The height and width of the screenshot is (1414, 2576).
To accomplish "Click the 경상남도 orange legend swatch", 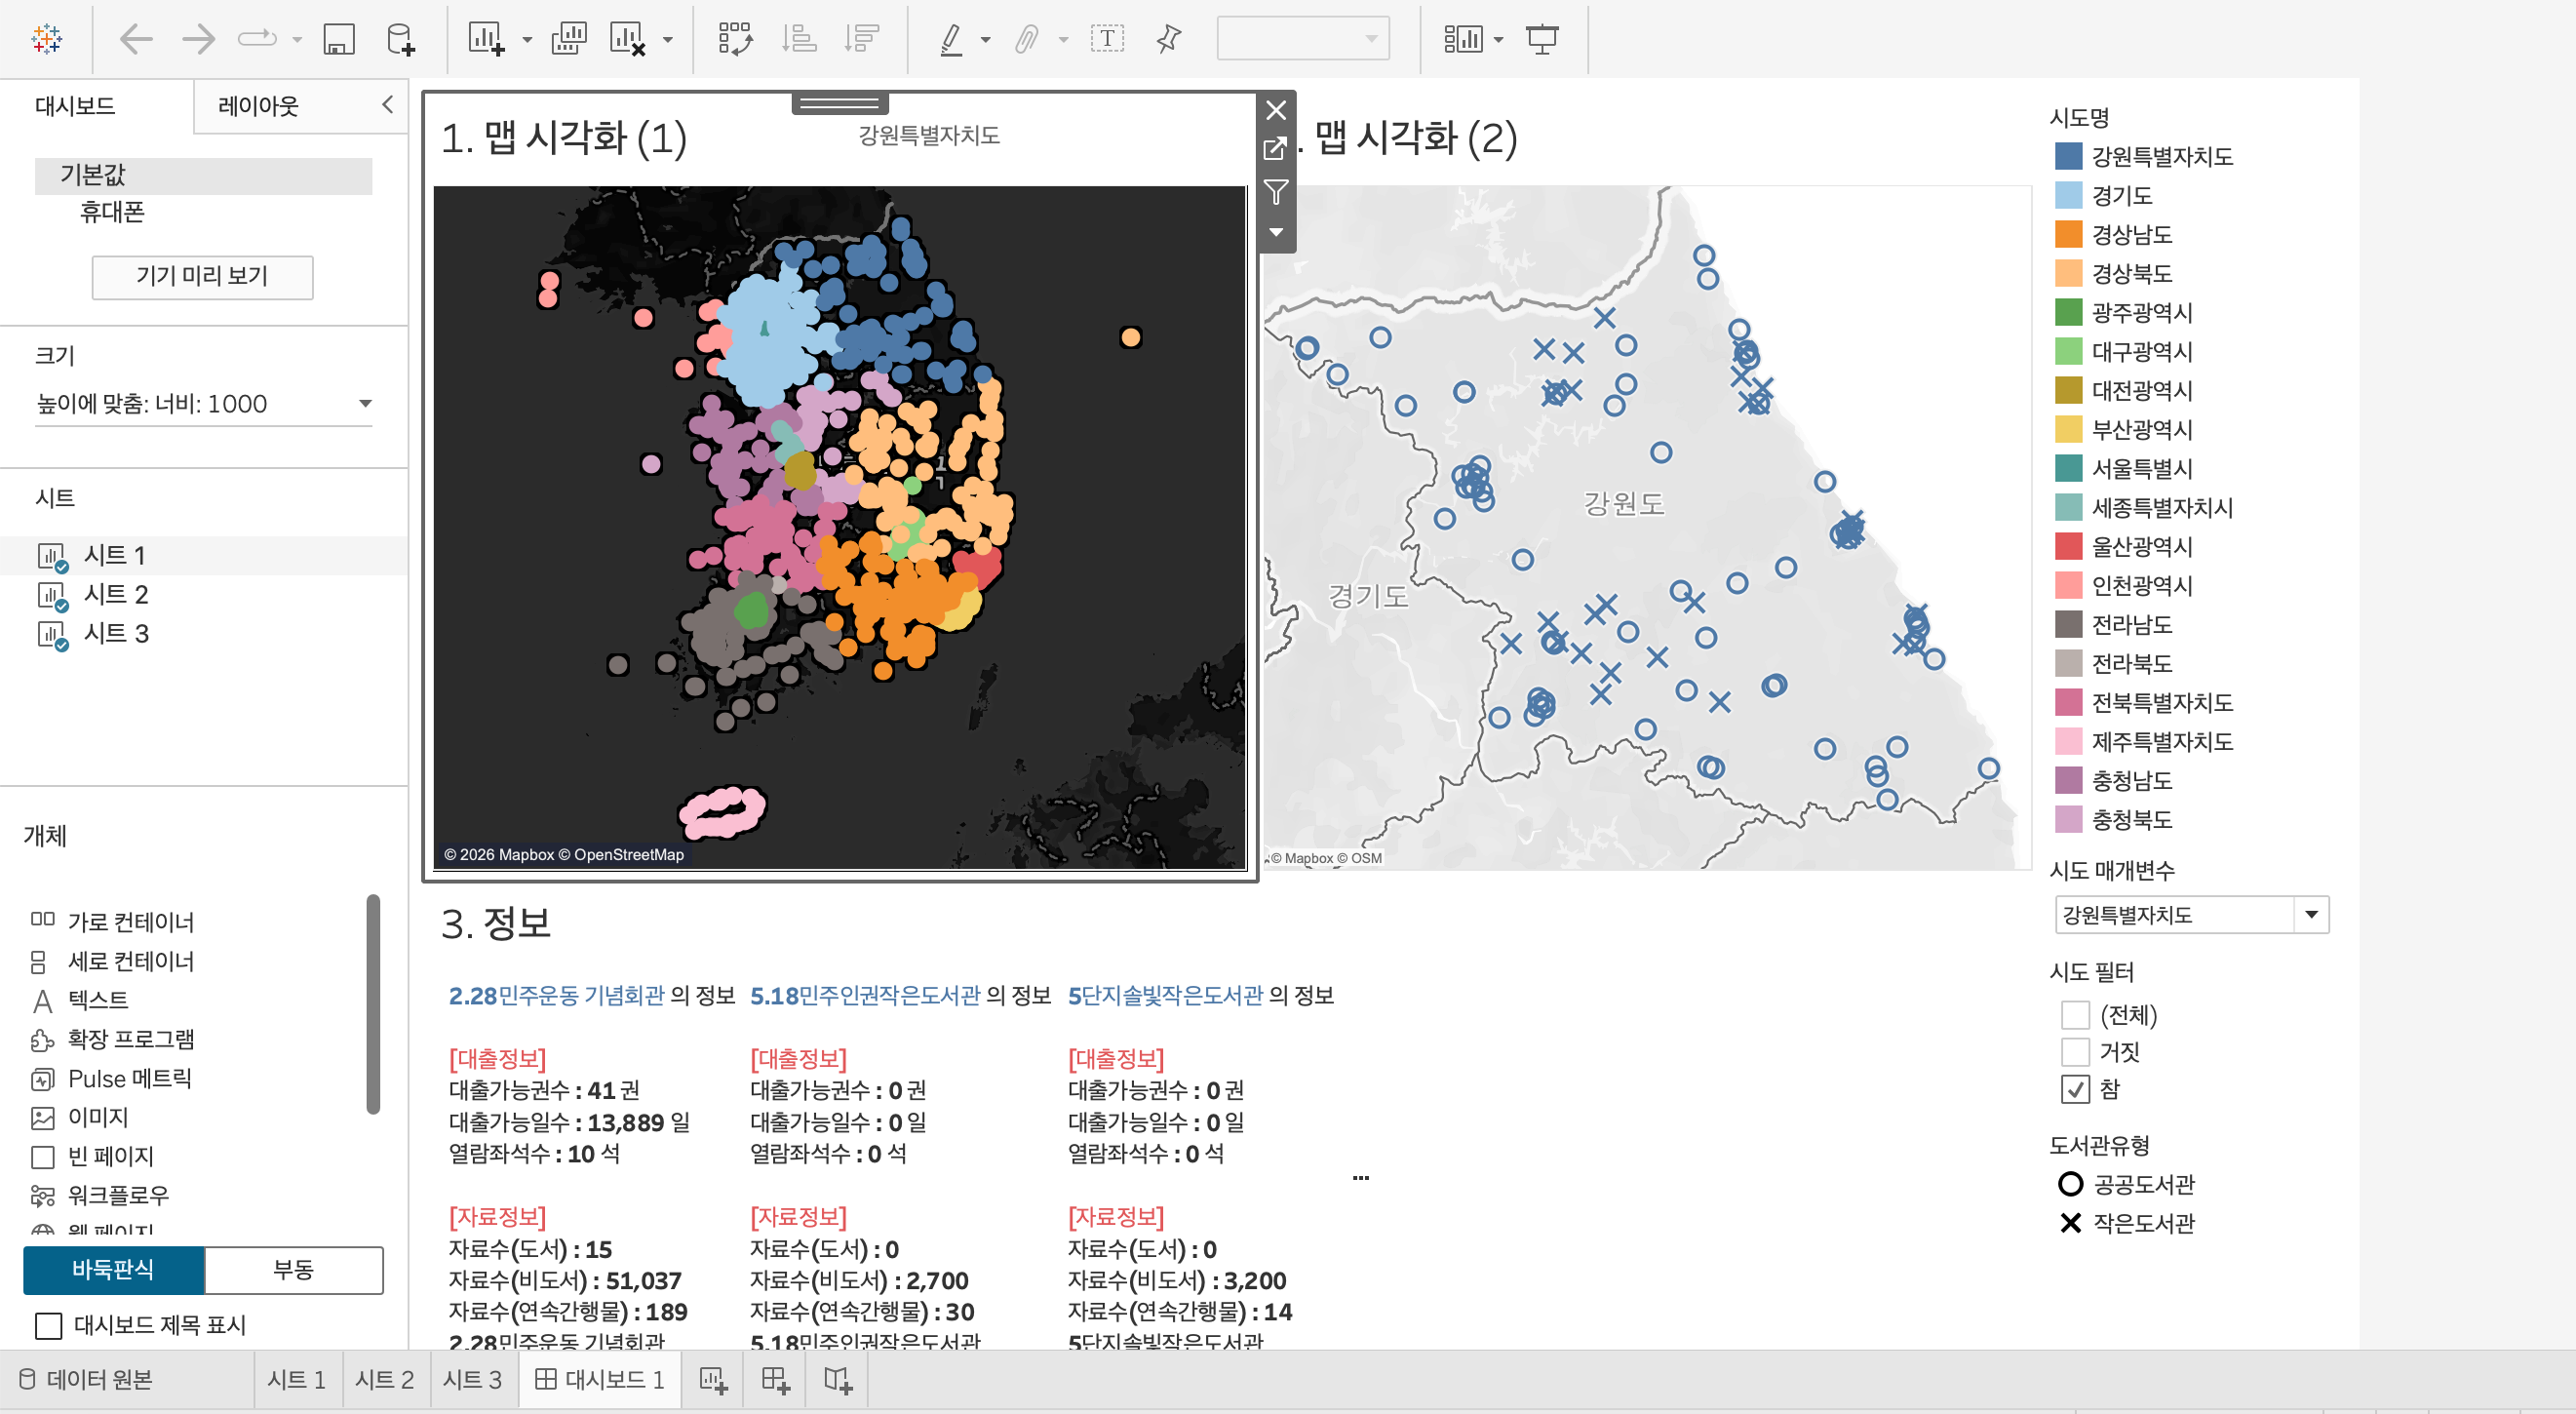I will tap(2068, 234).
